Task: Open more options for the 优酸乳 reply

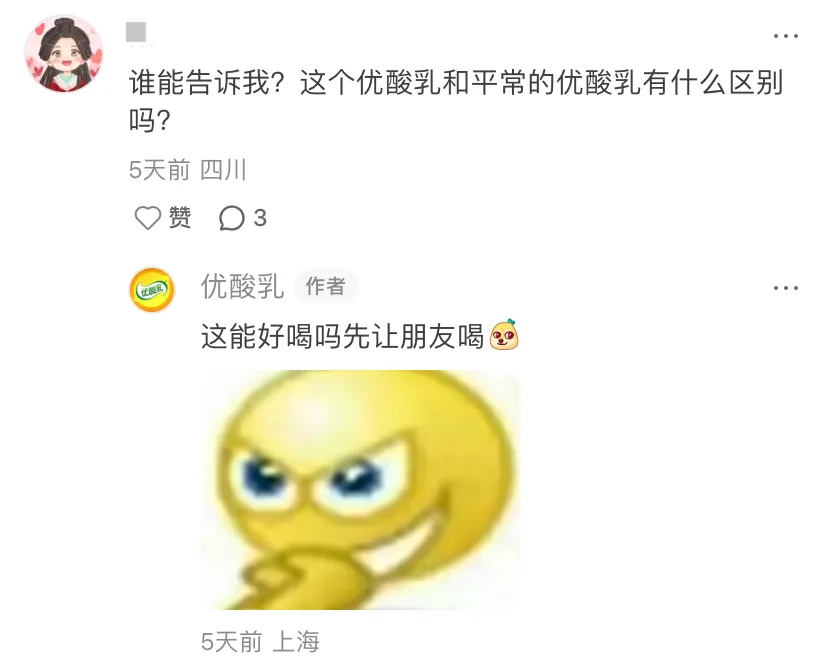Action: click(x=785, y=288)
